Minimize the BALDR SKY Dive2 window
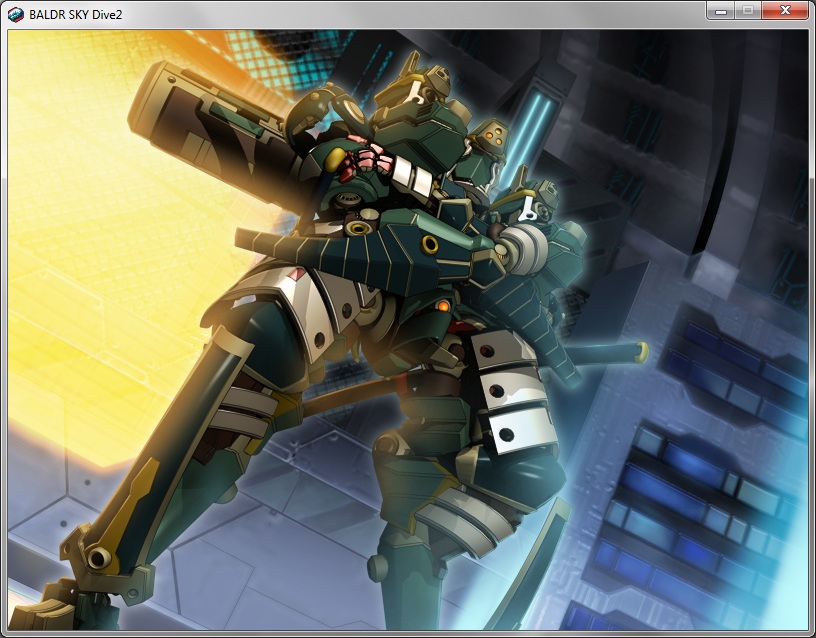The height and width of the screenshot is (638, 816). point(721,11)
